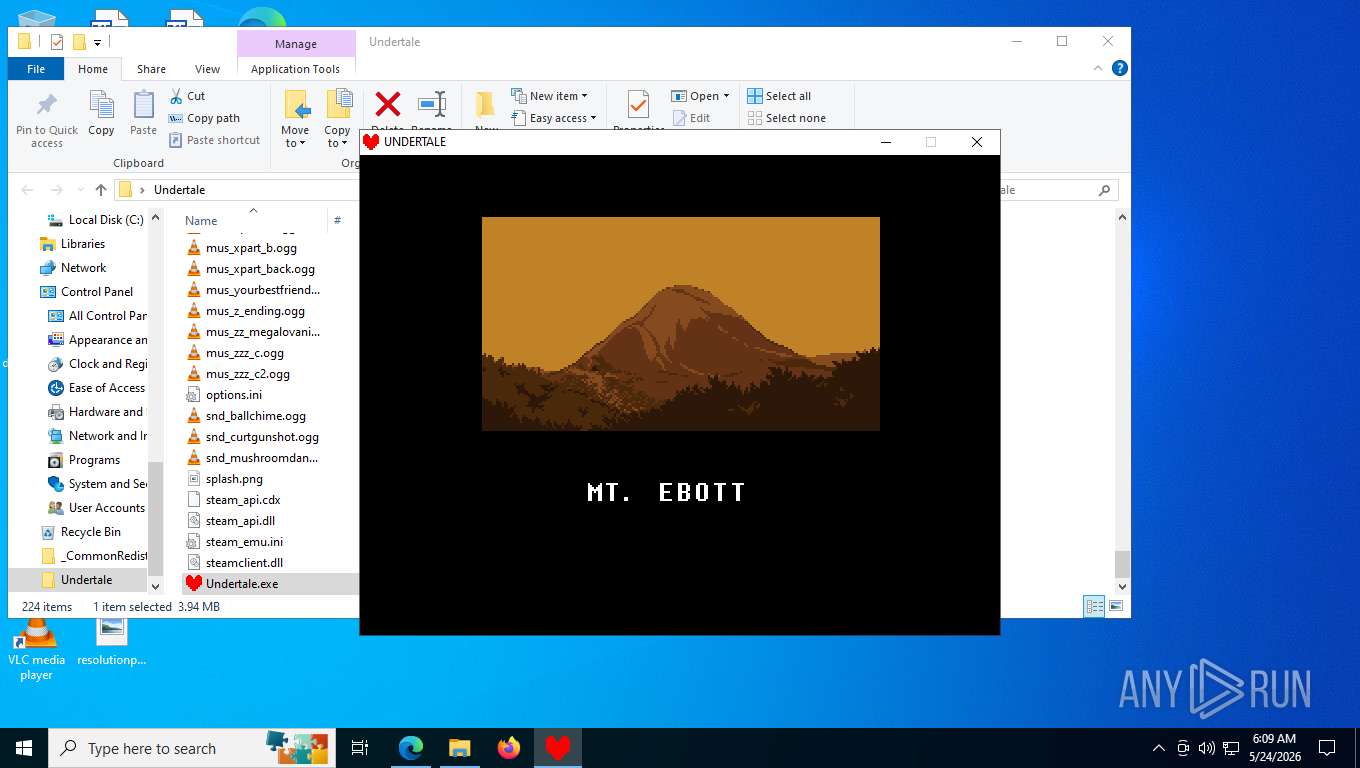Click the red Delete X icon

[x=388, y=104]
